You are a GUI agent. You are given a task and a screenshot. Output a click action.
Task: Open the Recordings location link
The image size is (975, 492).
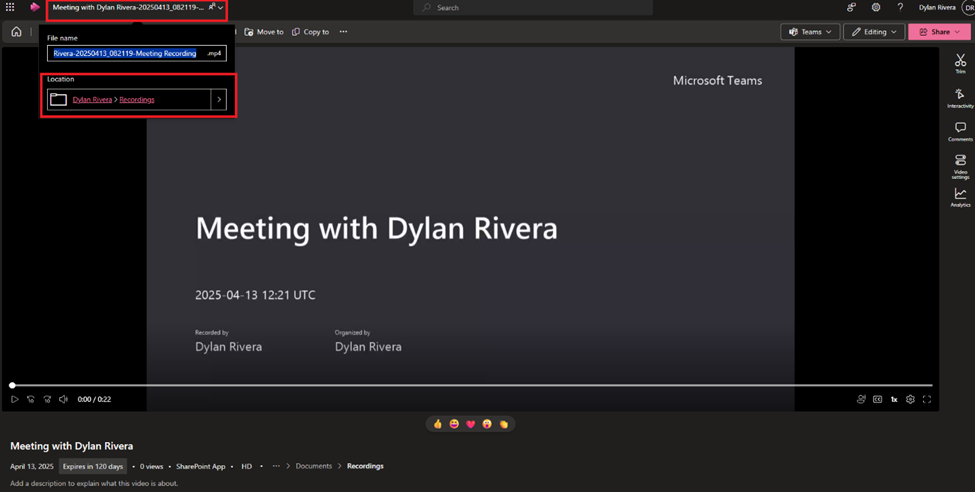click(x=137, y=100)
